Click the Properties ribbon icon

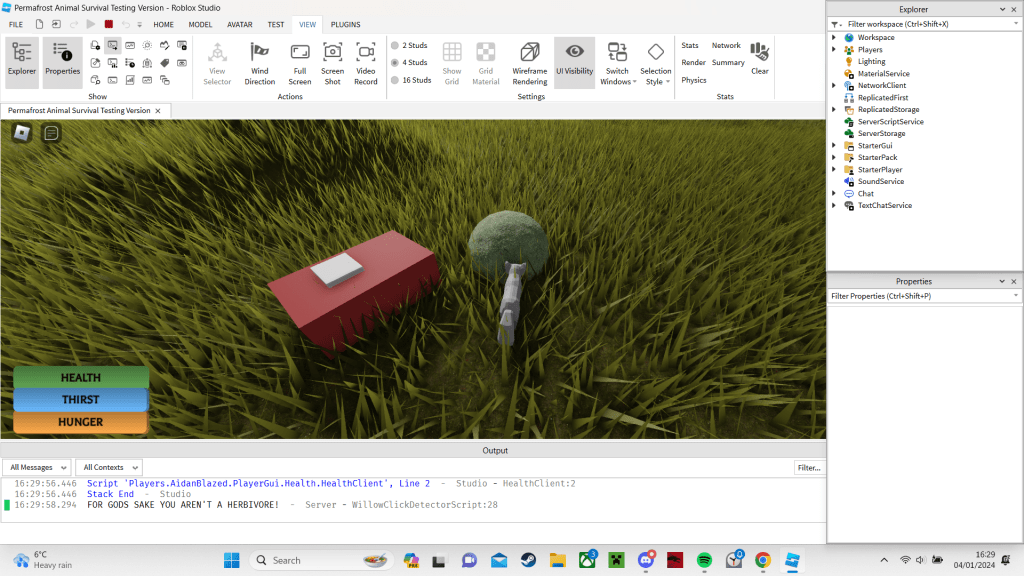[x=62, y=62]
